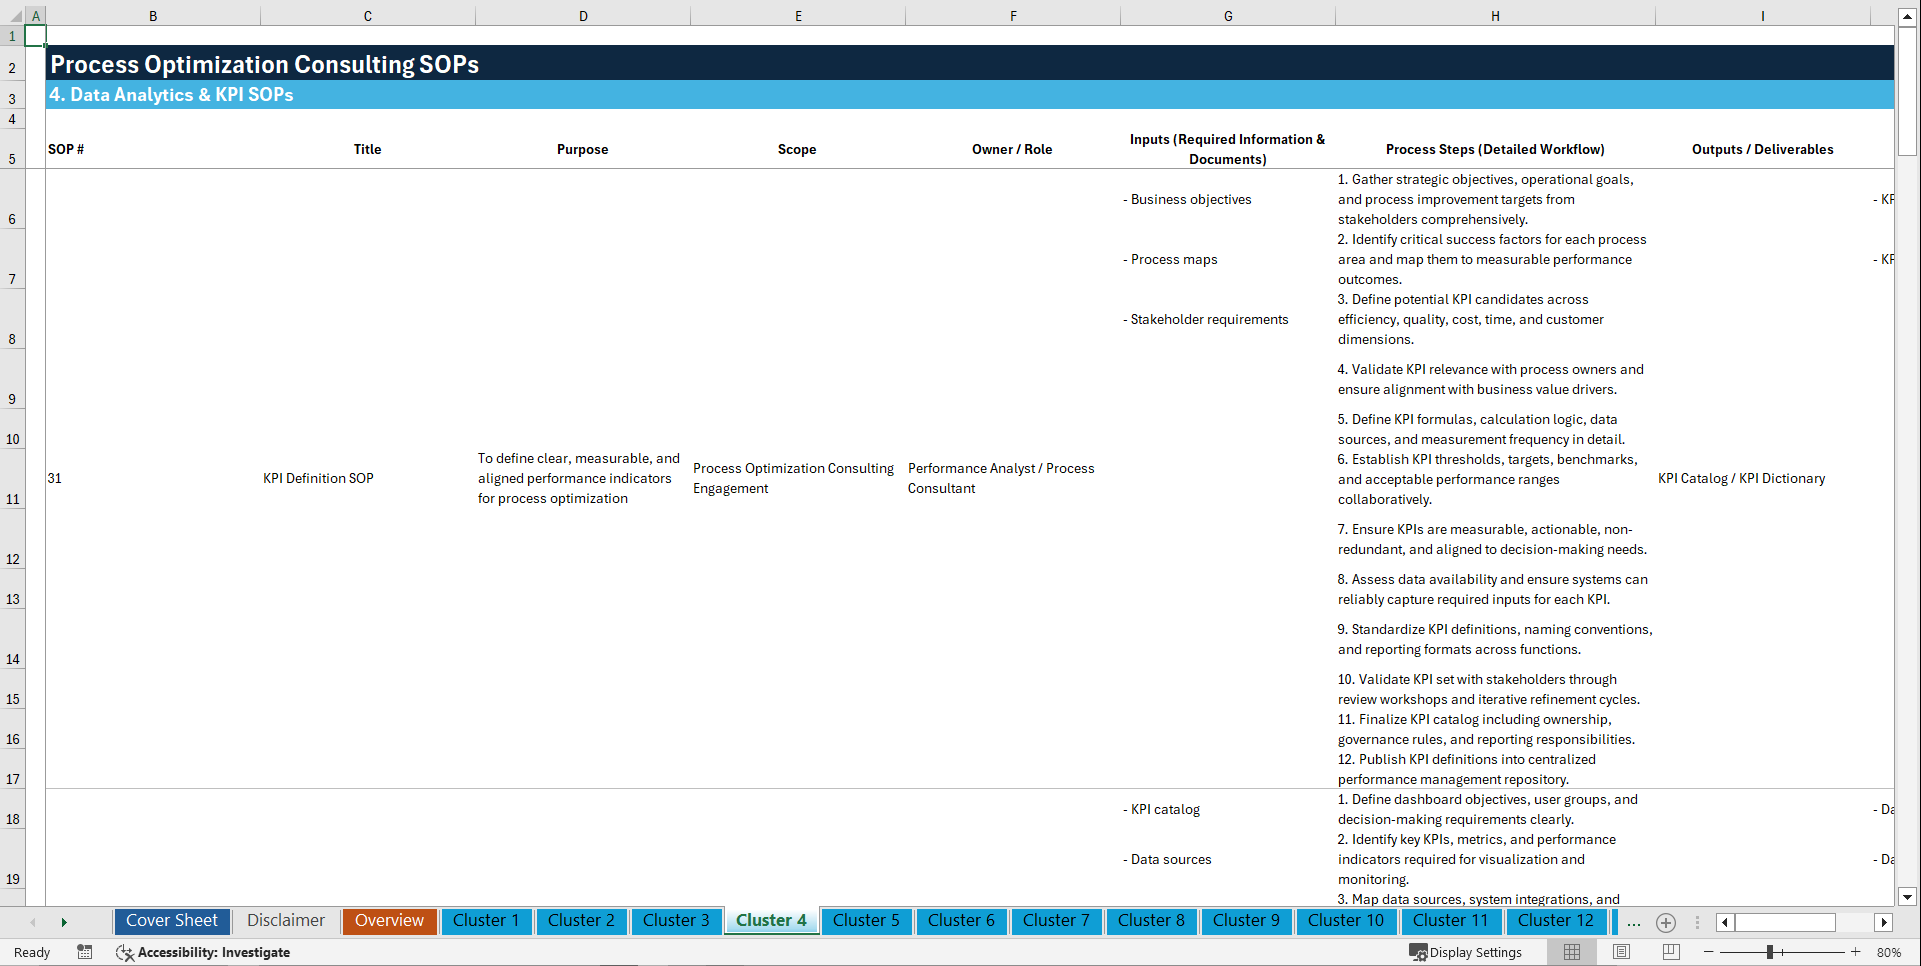
Task: Switch to Cluster 5 sheet
Action: pos(866,921)
